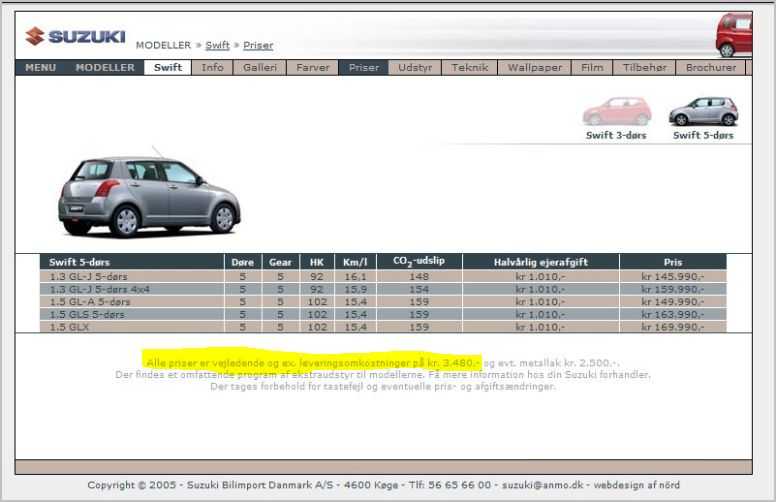776x502 pixels.
Task: Switch to the Info tab
Action: pyautogui.click(x=212, y=68)
